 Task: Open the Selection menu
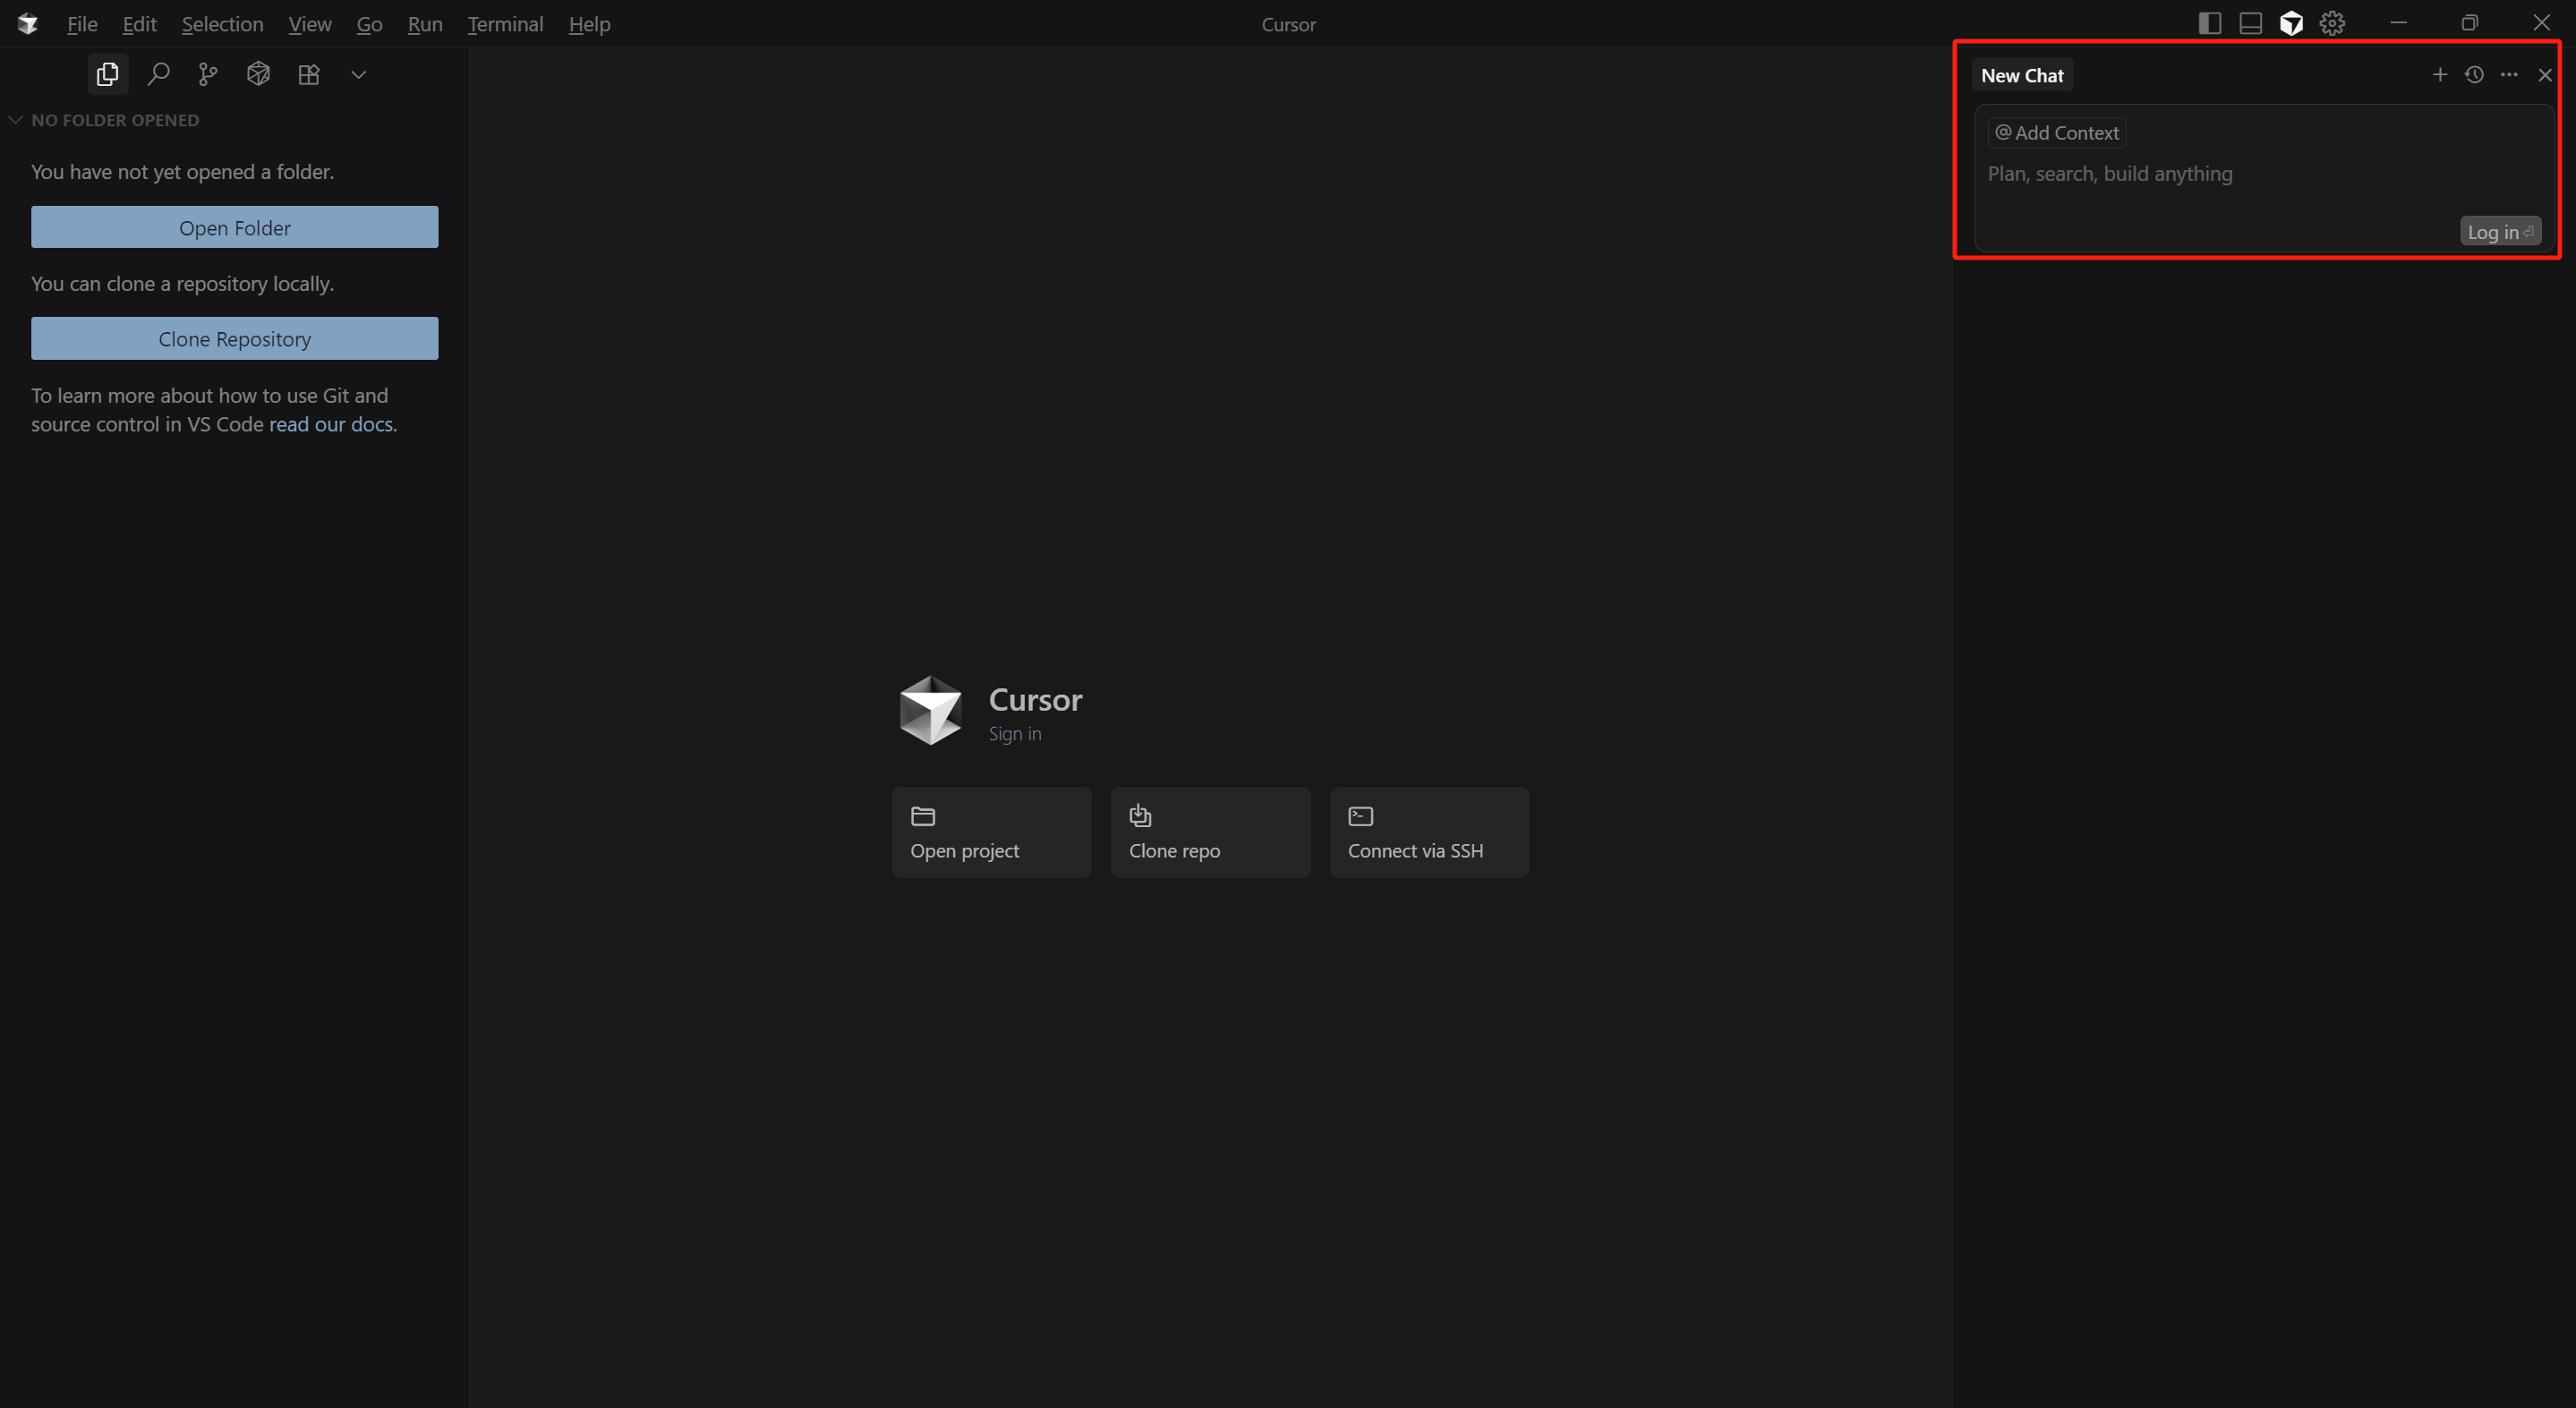pyautogui.click(x=222, y=24)
